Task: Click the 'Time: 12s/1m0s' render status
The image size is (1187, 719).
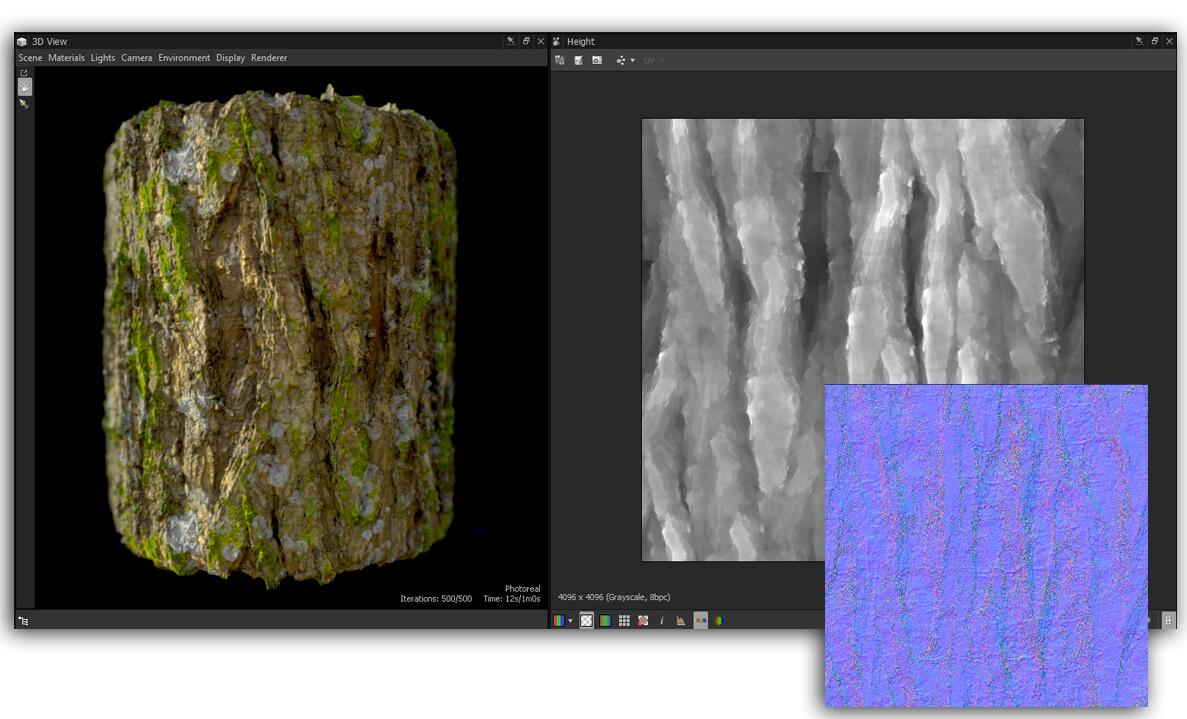Action: click(x=512, y=599)
